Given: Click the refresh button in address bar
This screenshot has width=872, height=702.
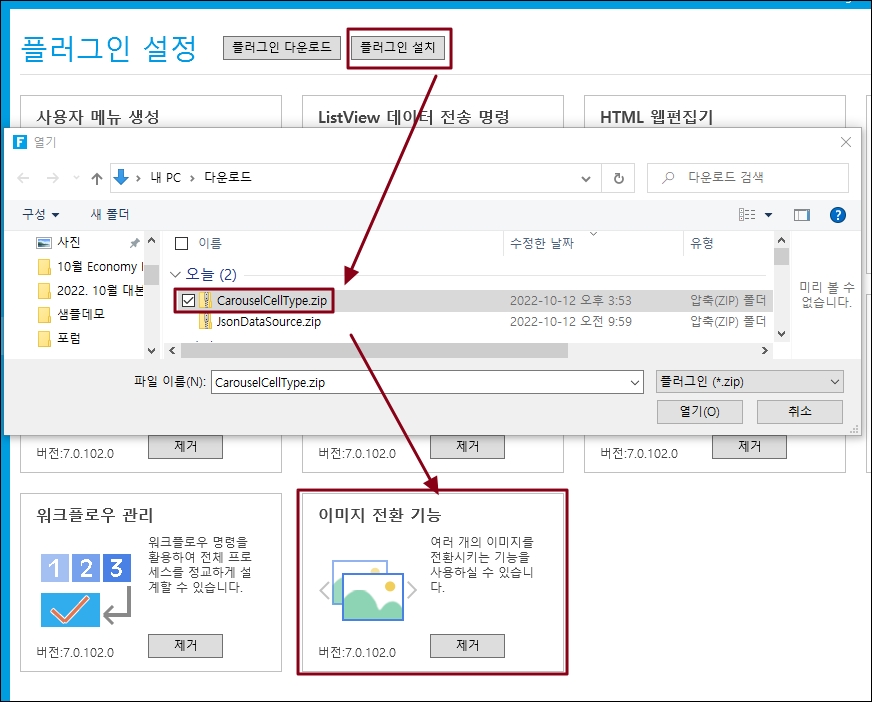Looking at the screenshot, I should [x=619, y=178].
